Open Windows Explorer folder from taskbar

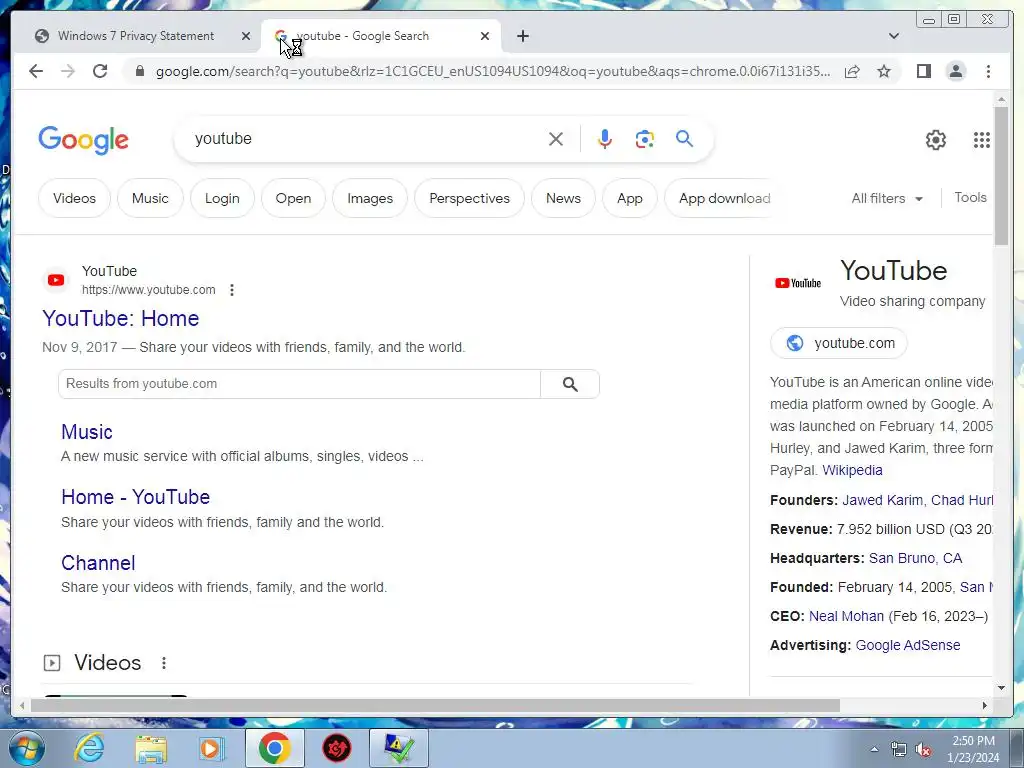point(151,748)
